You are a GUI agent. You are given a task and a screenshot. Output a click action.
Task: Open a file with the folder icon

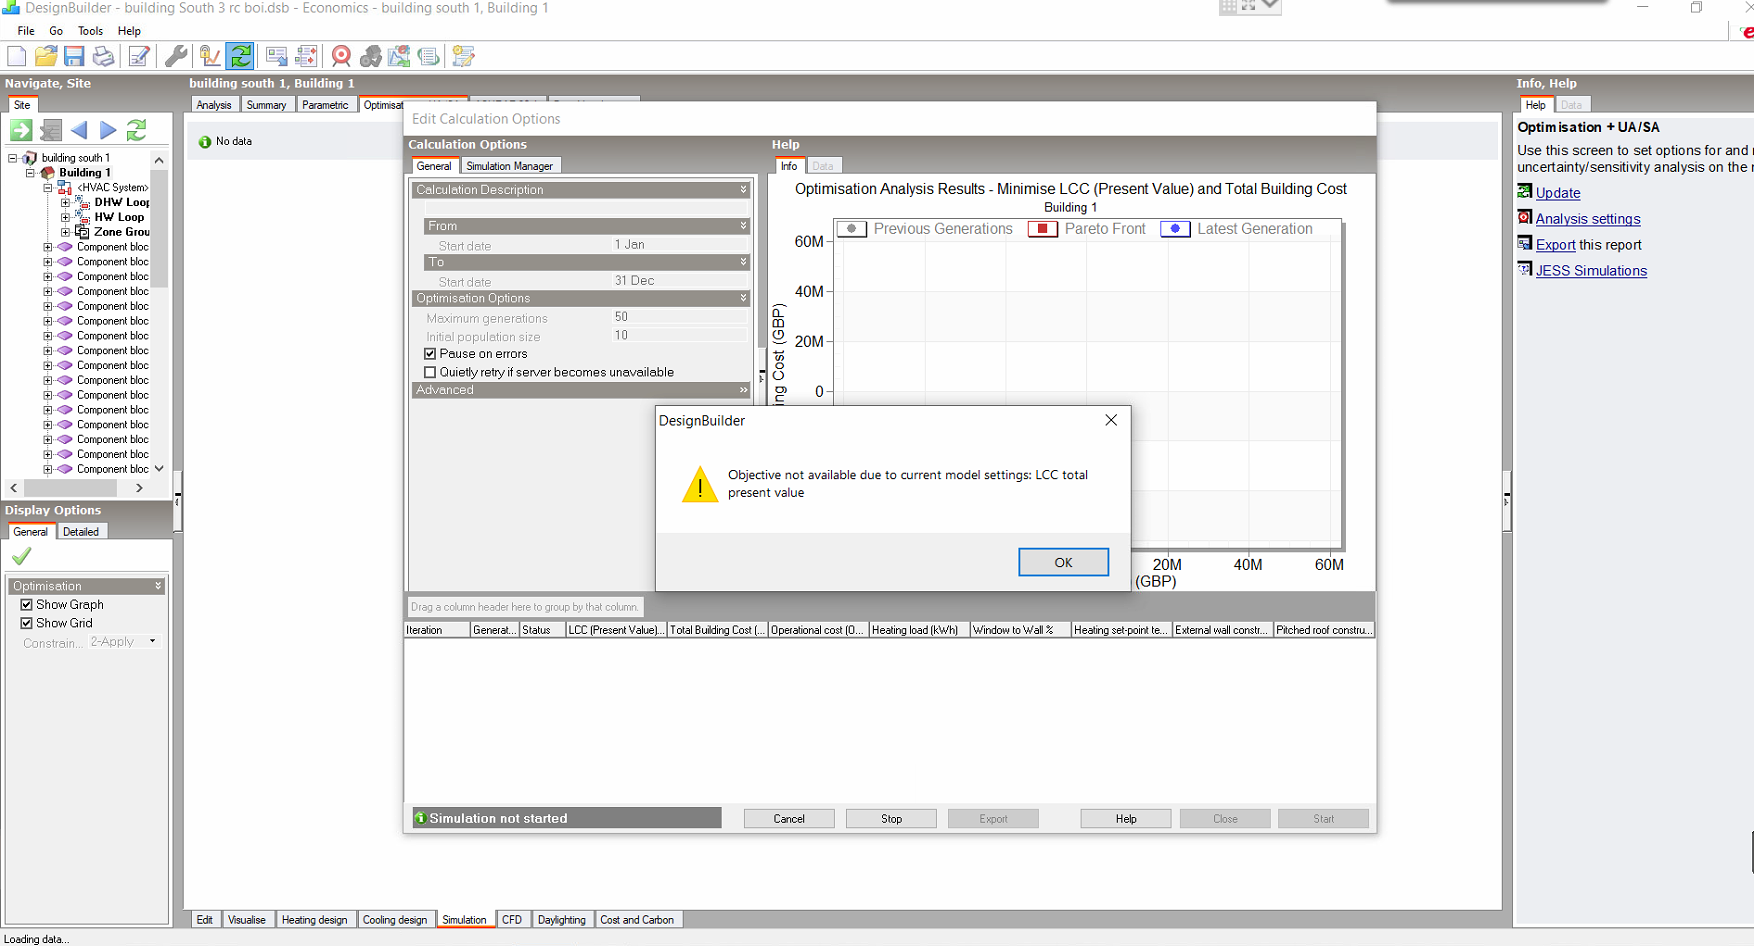point(46,56)
